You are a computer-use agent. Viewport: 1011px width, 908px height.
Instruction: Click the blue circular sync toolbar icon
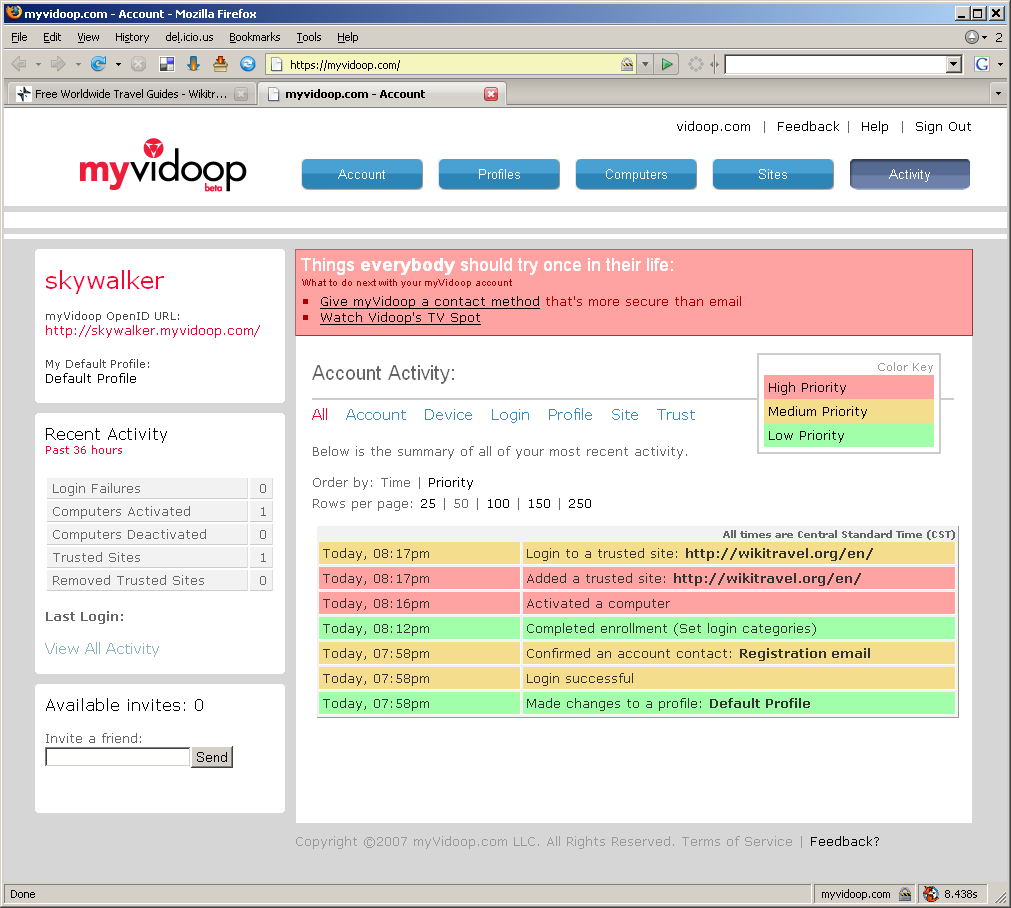pos(248,64)
